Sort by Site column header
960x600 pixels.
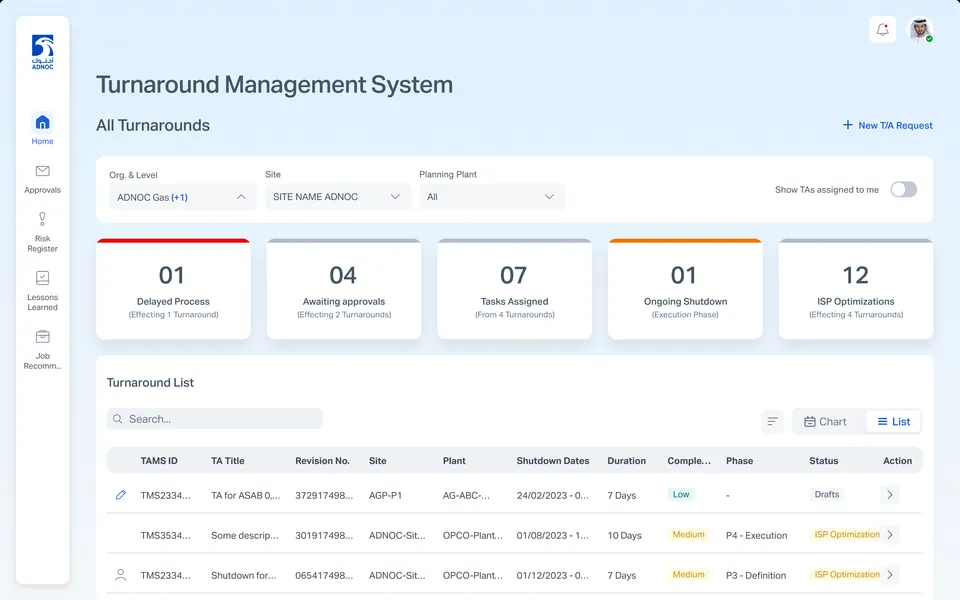point(378,460)
